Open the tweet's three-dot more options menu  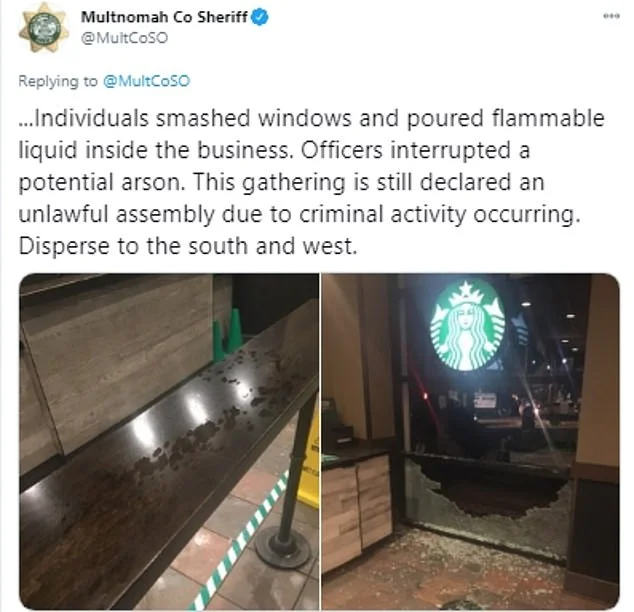(x=611, y=17)
